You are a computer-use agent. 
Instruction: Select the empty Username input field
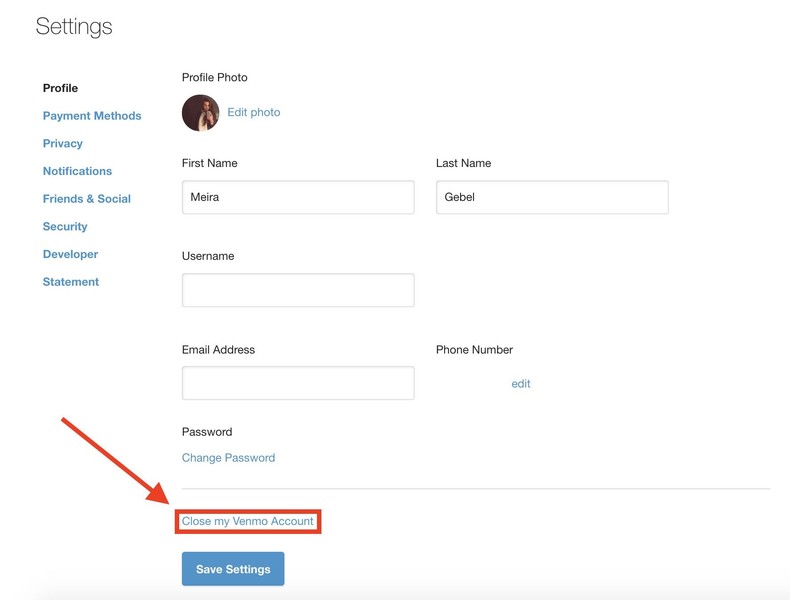click(x=298, y=290)
